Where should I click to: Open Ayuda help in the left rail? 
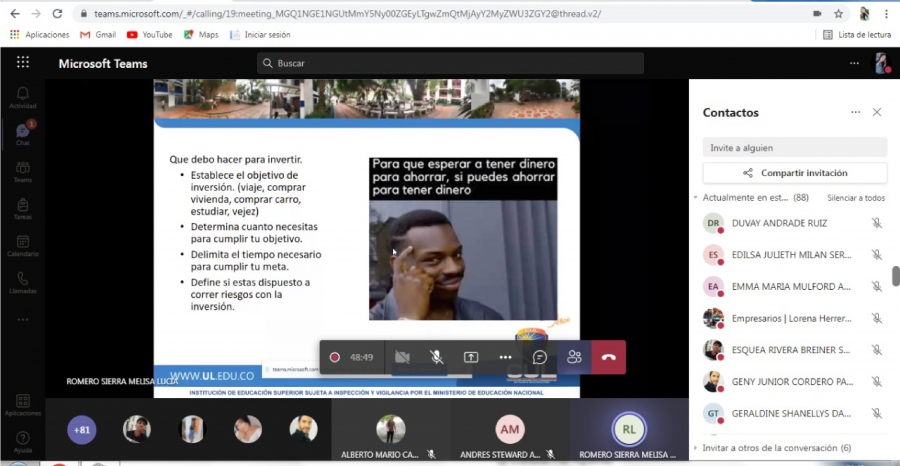click(22, 442)
